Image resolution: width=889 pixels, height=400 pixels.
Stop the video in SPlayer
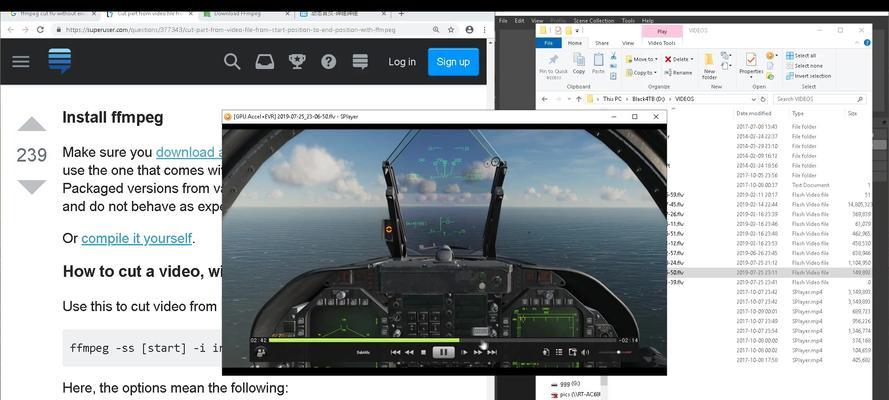(424, 352)
